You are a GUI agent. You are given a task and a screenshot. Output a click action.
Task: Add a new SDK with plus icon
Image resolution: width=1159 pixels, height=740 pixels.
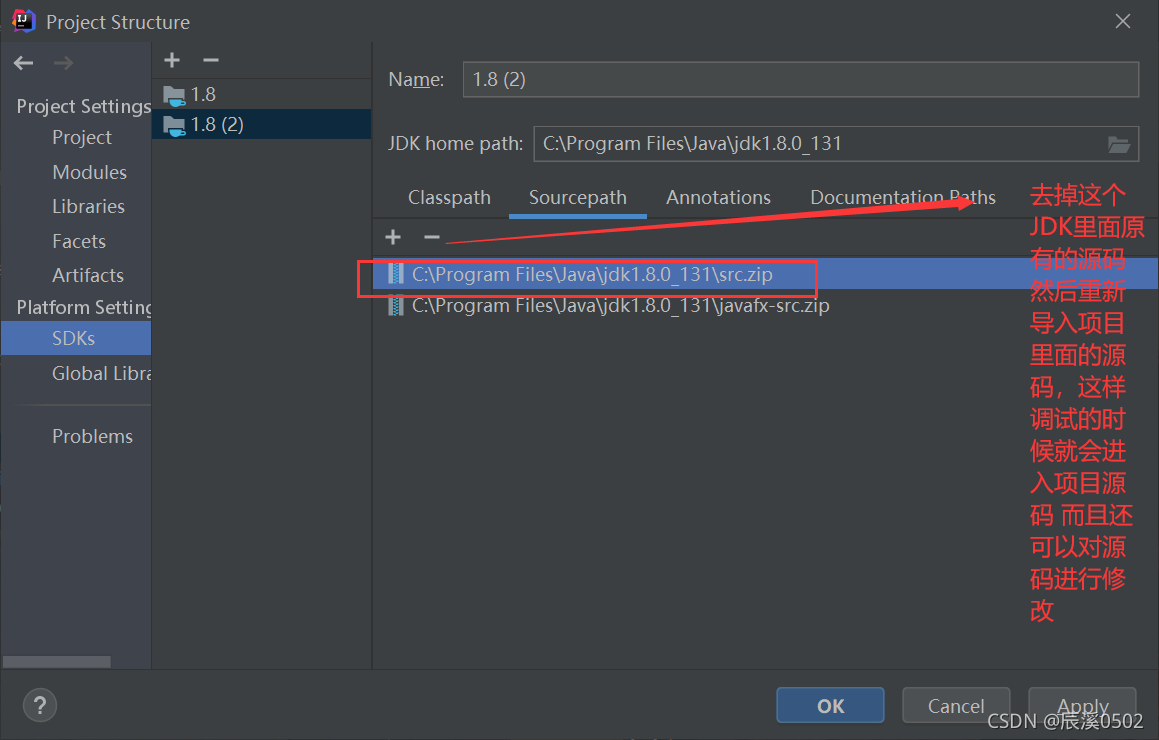pyautogui.click(x=172, y=60)
